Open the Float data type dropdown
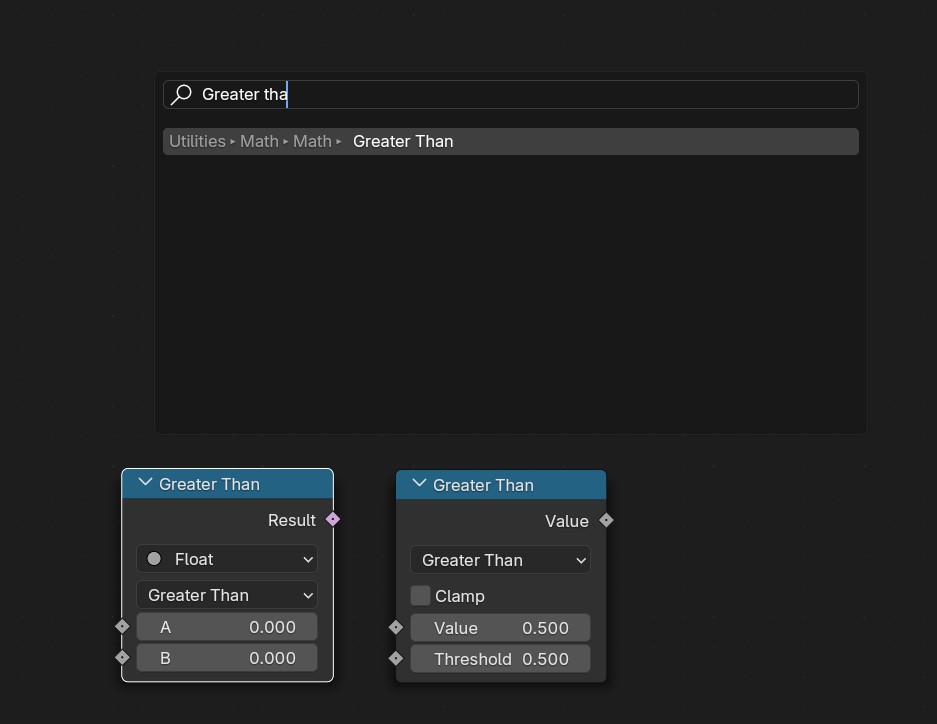The width and height of the screenshot is (937, 724). pyautogui.click(x=227, y=559)
